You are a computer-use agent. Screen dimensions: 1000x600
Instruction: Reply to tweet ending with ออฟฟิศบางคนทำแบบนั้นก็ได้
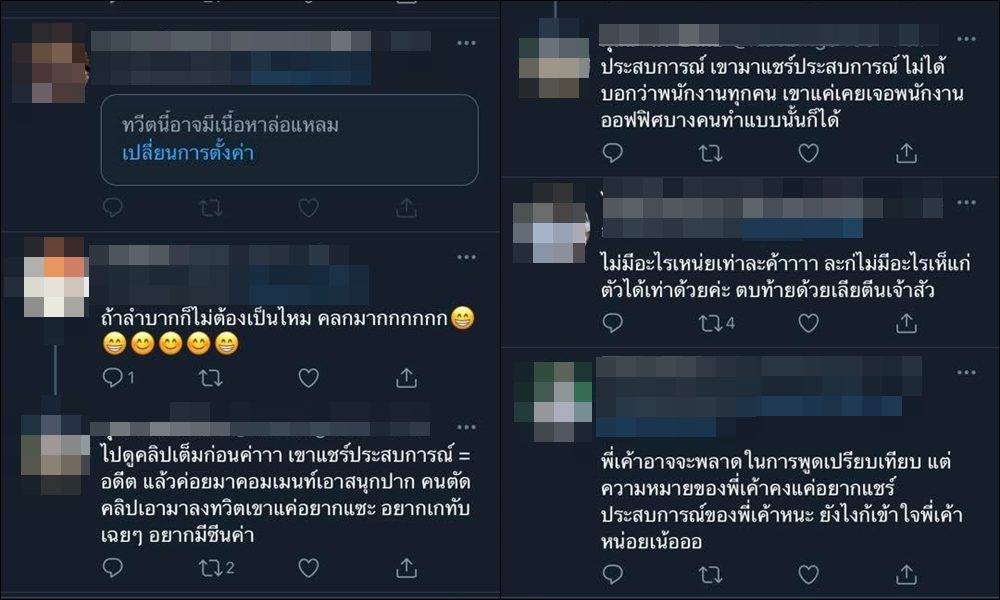click(x=613, y=153)
